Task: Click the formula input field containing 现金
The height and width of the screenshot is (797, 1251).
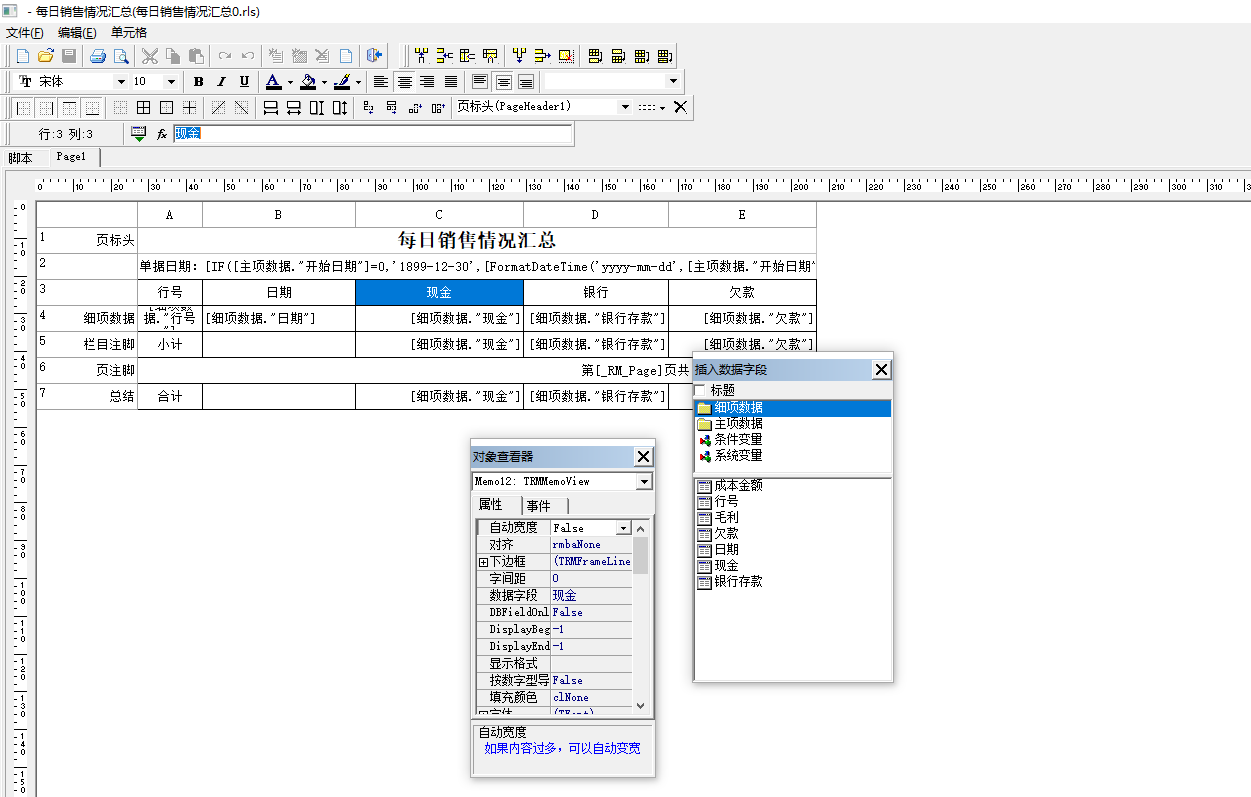Action: [373, 134]
